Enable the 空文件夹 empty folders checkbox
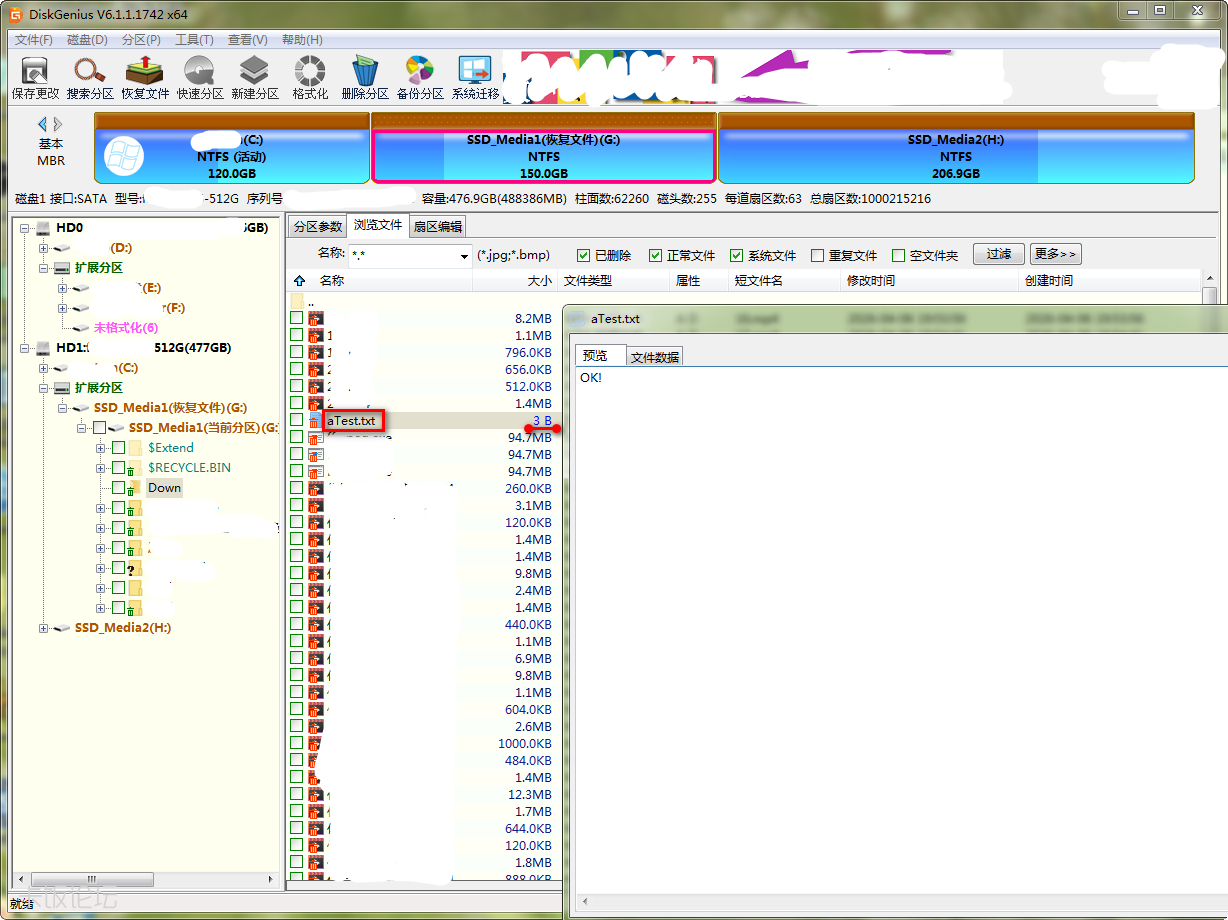This screenshot has height=920, width=1228. tap(898, 255)
